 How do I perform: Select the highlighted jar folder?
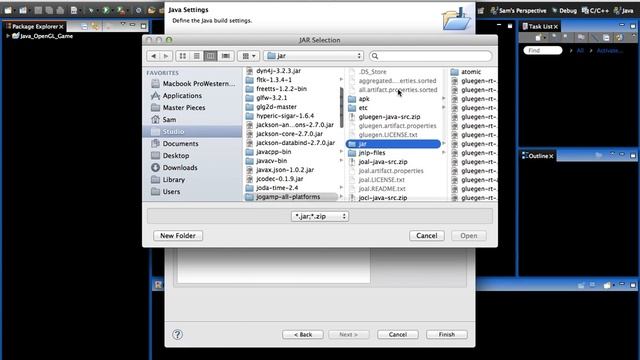(x=393, y=144)
